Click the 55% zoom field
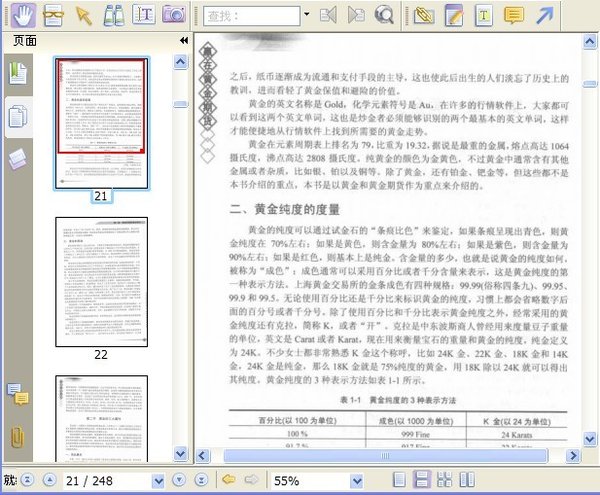Viewport: 600px width, 495px height. [311, 481]
